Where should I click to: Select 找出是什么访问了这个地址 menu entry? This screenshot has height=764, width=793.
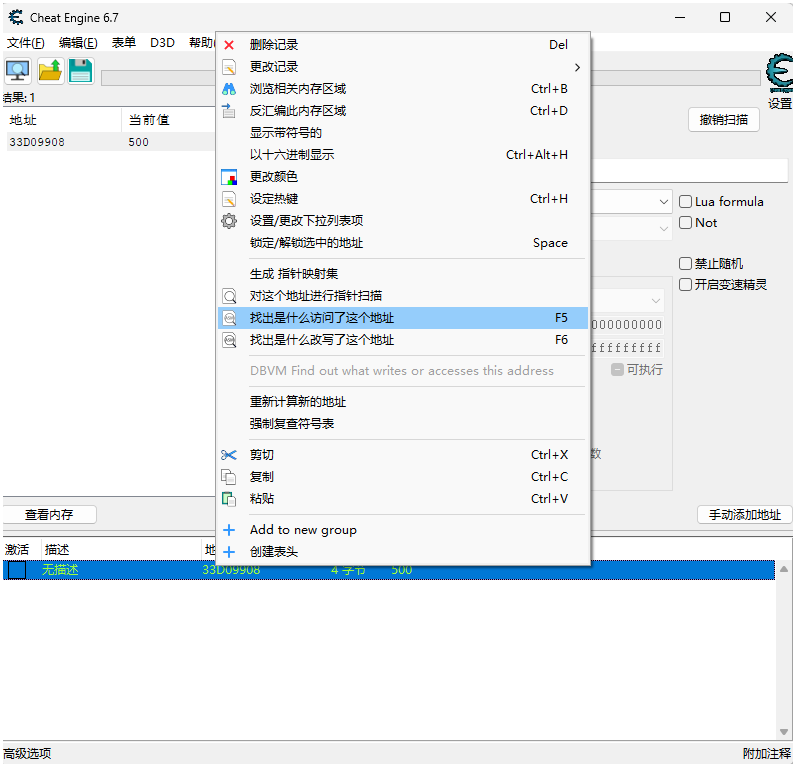click(x=322, y=318)
